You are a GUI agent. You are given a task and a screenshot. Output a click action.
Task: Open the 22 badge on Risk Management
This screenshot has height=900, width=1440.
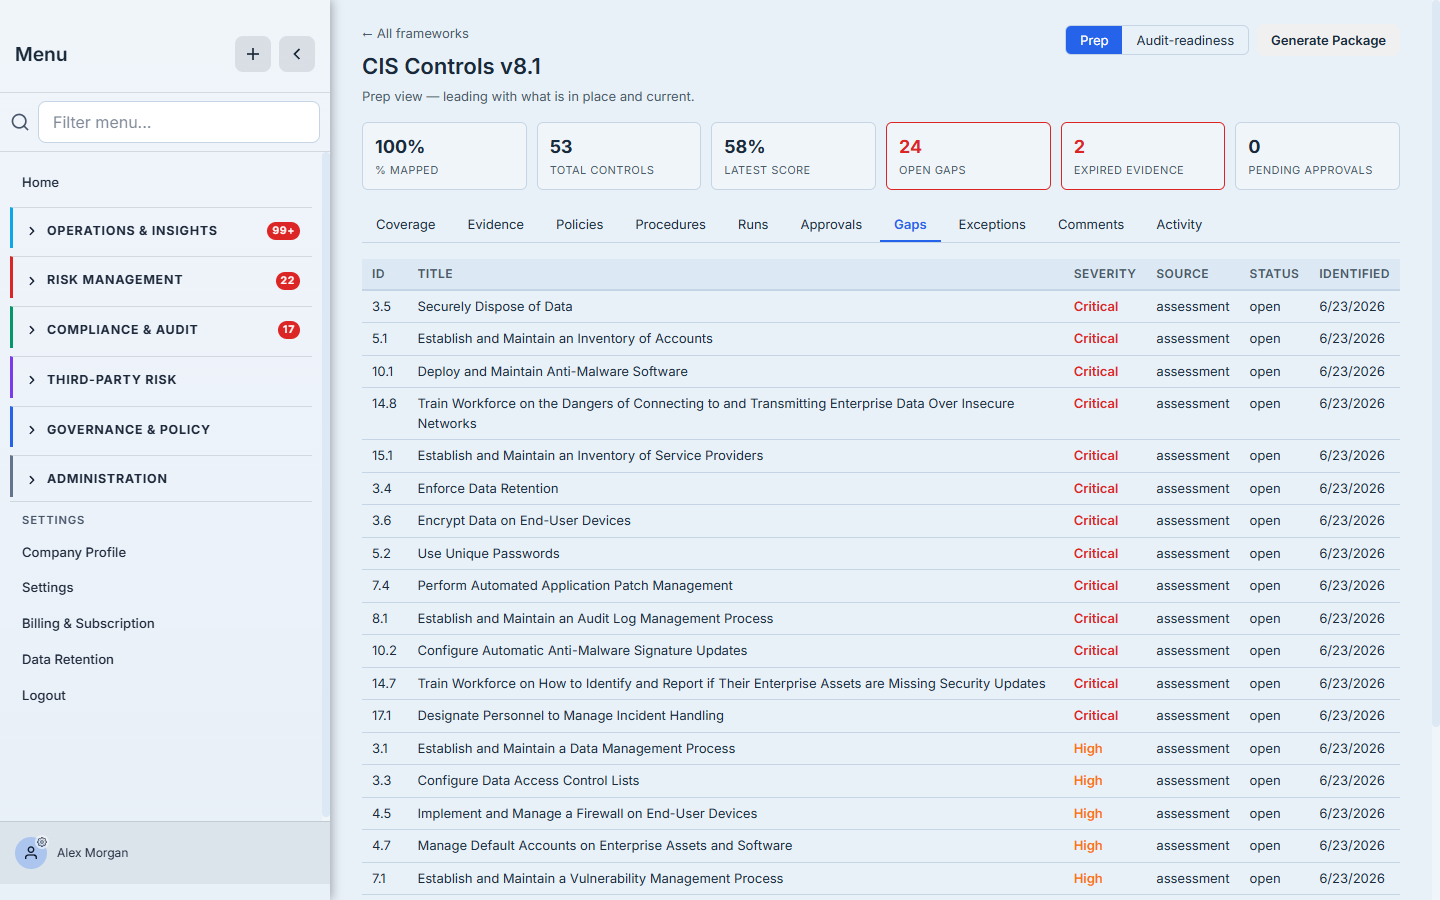(x=288, y=280)
